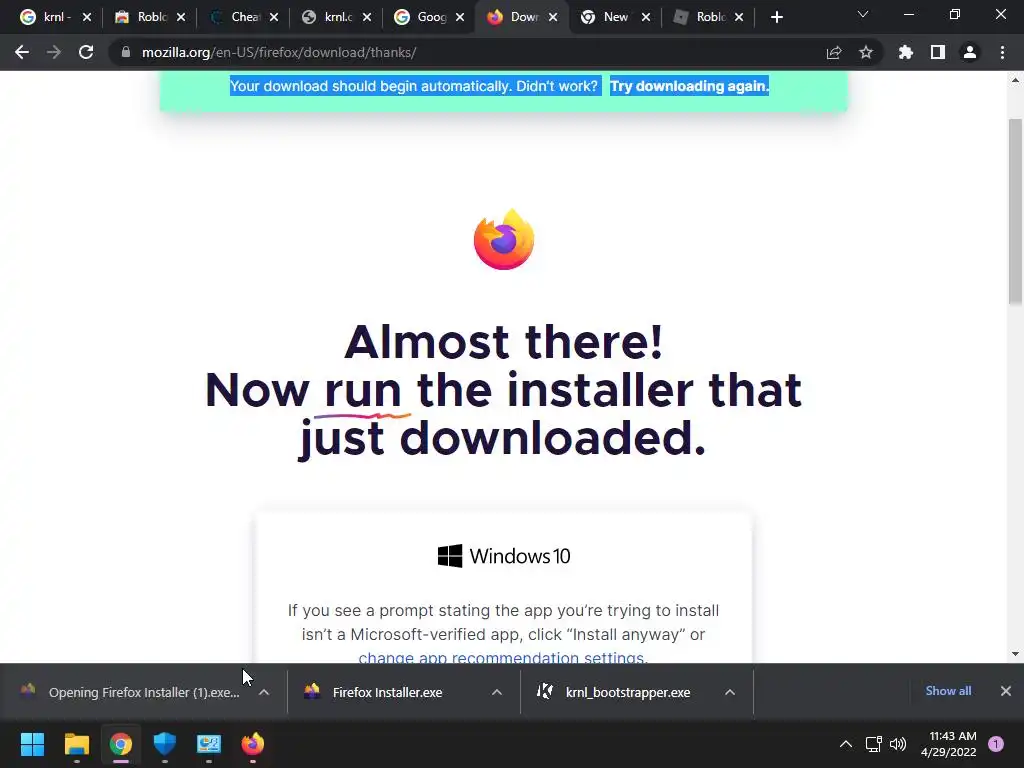Click 'Show all' downloads
Image resolution: width=1024 pixels, height=768 pixels.
click(948, 691)
